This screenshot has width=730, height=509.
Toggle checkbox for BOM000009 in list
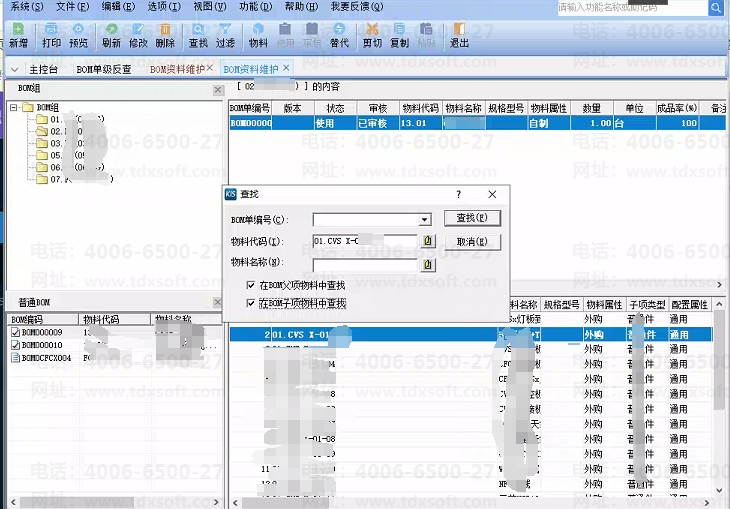[x=15, y=332]
